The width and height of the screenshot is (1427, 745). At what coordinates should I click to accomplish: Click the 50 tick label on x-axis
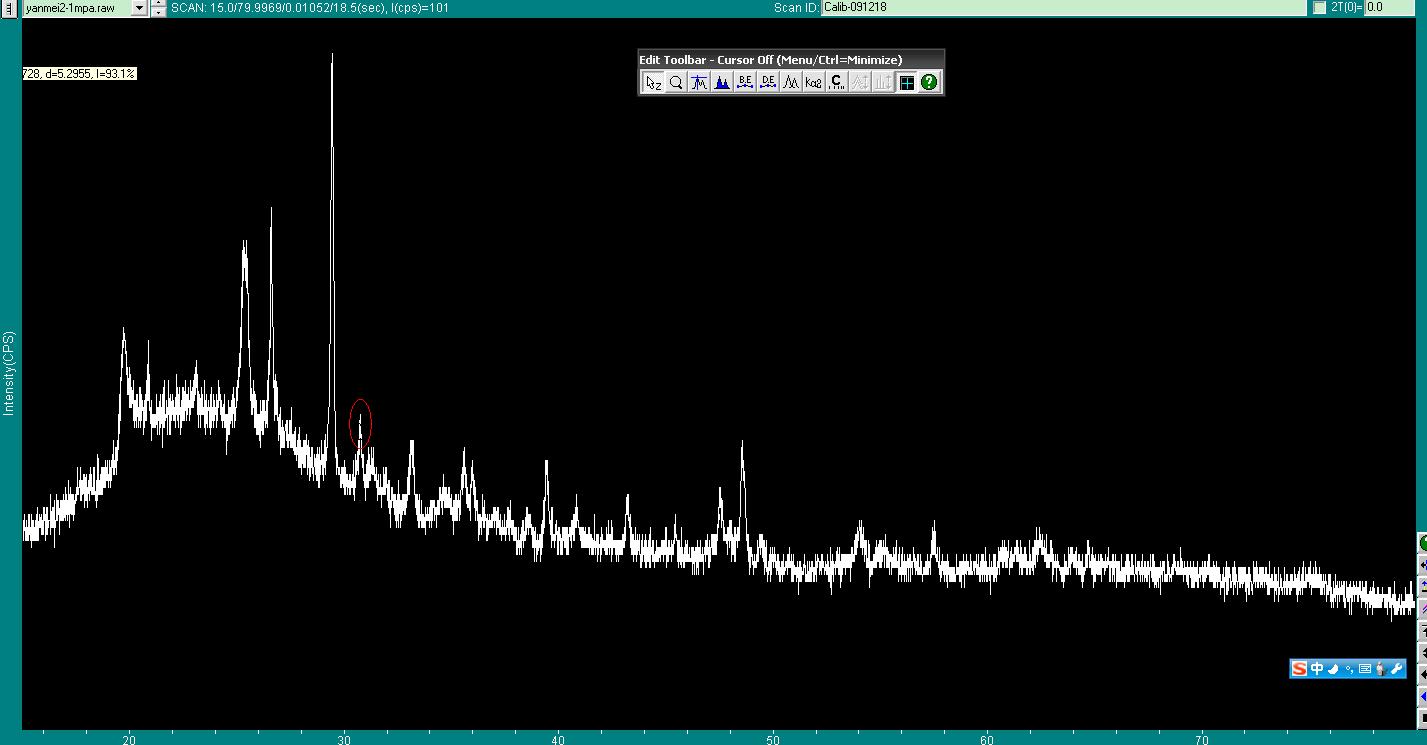773,740
